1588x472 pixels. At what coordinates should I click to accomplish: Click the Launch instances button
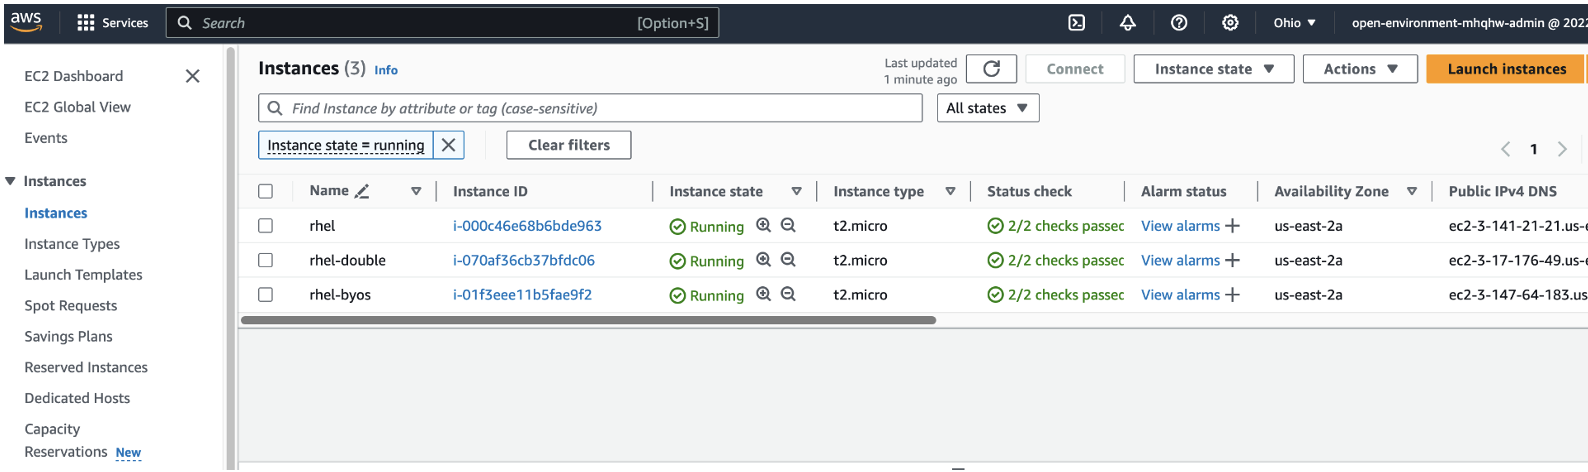tap(1507, 69)
